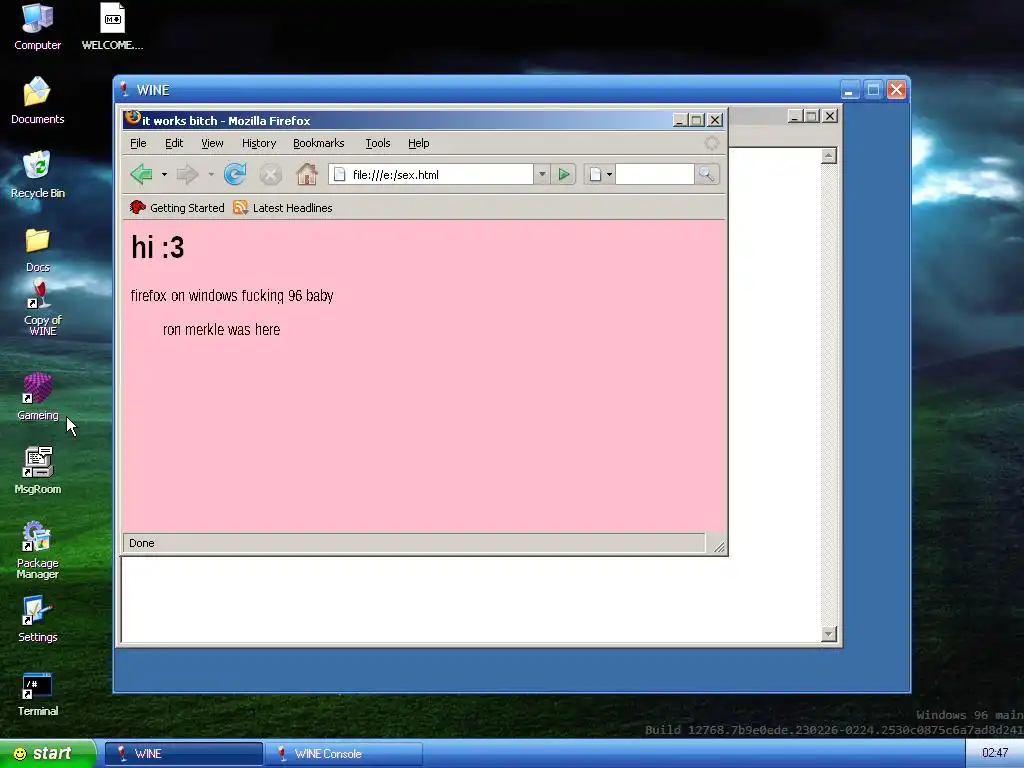
Task: Click the Getting Started bookmark
Action: [x=177, y=208]
